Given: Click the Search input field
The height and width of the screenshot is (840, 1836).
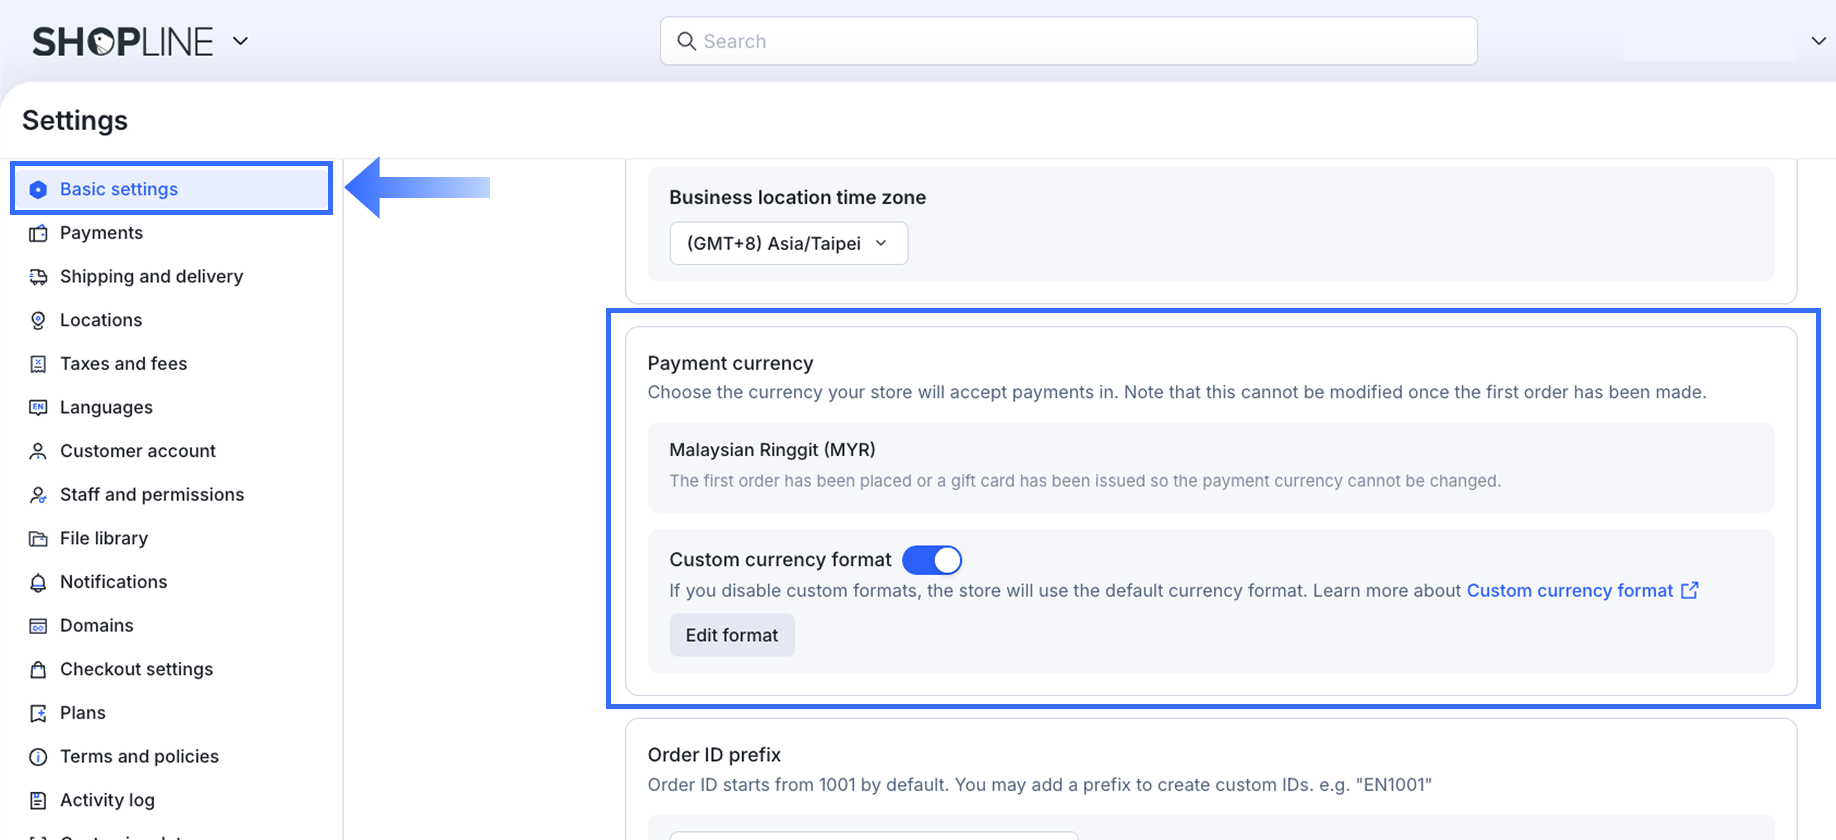Looking at the screenshot, I should pyautogui.click(x=1068, y=41).
